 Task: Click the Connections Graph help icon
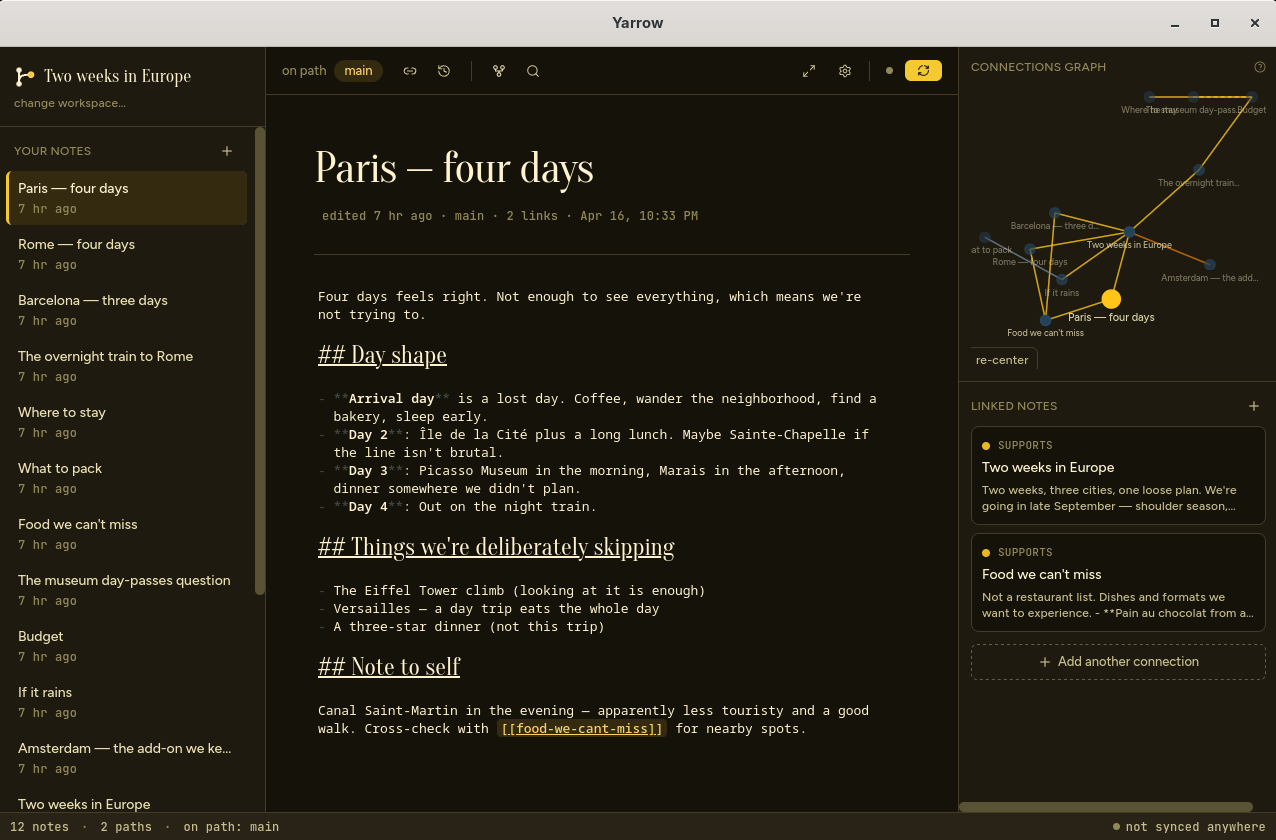point(1260,67)
